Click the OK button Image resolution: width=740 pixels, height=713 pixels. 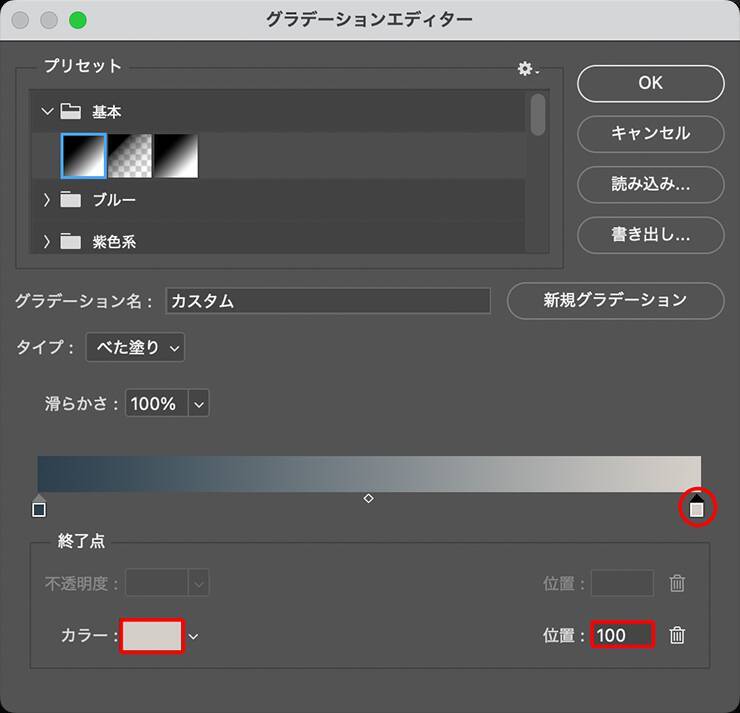pos(651,83)
